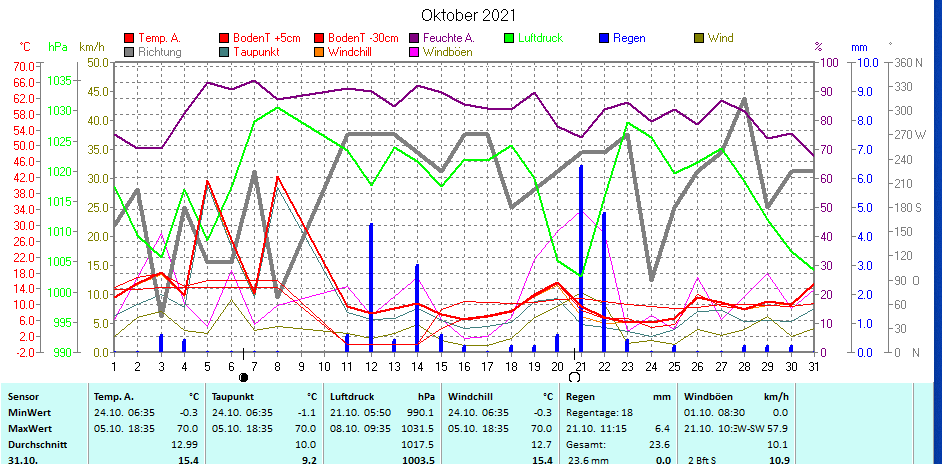Click the green Luftdruck legend swatch
This screenshot has width=942, height=464.
(x=509, y=38)
